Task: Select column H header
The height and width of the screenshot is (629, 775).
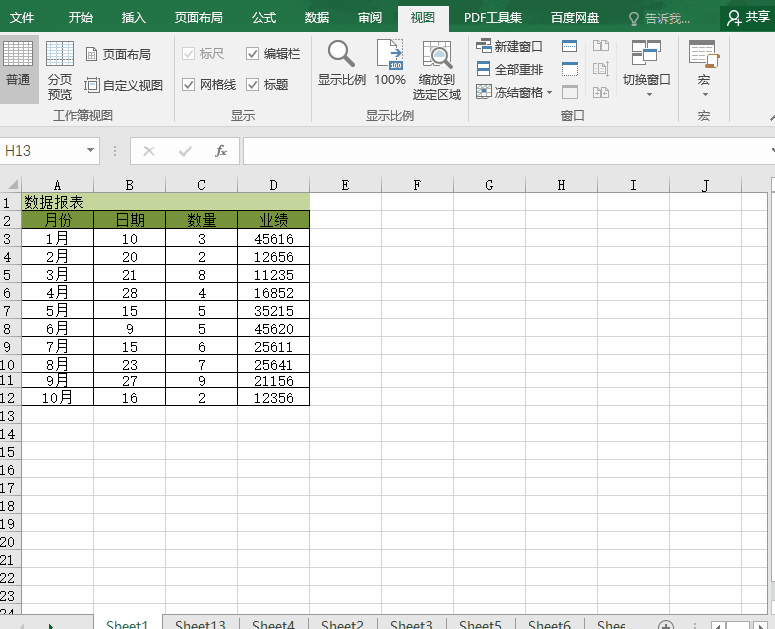Action: (561, 185)
